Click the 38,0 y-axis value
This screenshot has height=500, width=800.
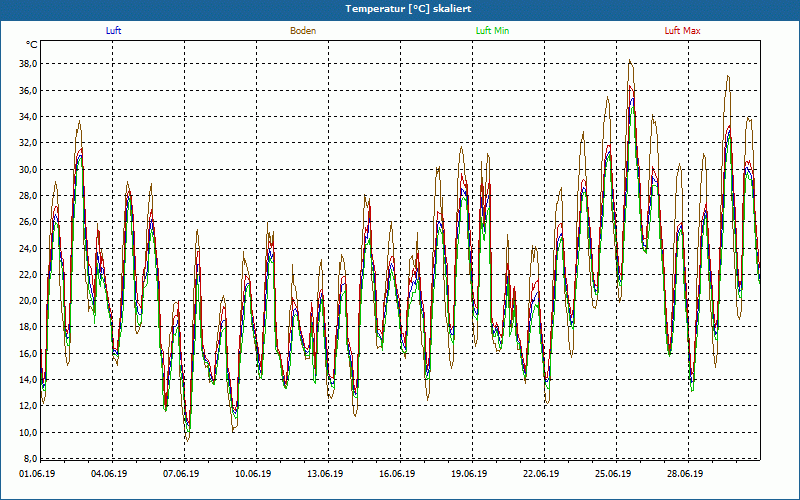28,64
